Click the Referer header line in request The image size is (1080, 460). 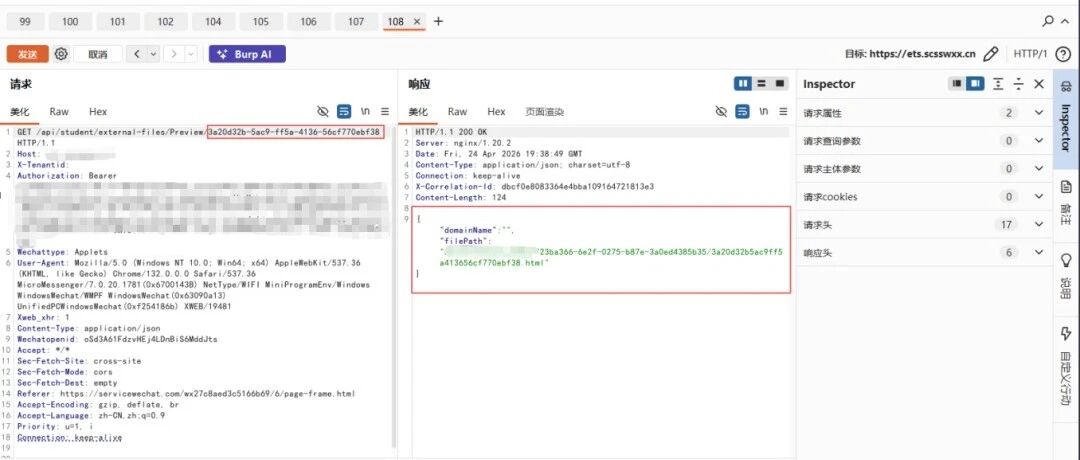click(186, 394)
